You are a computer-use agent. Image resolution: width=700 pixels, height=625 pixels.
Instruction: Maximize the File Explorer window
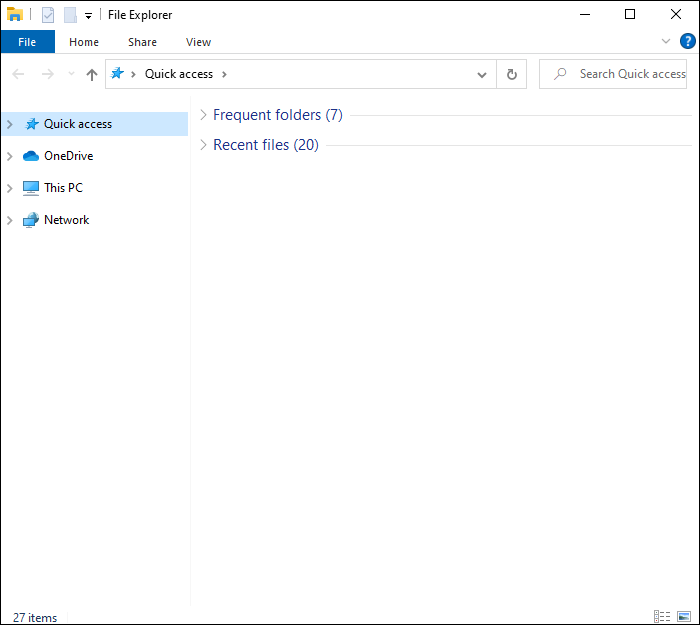[630, 14]
